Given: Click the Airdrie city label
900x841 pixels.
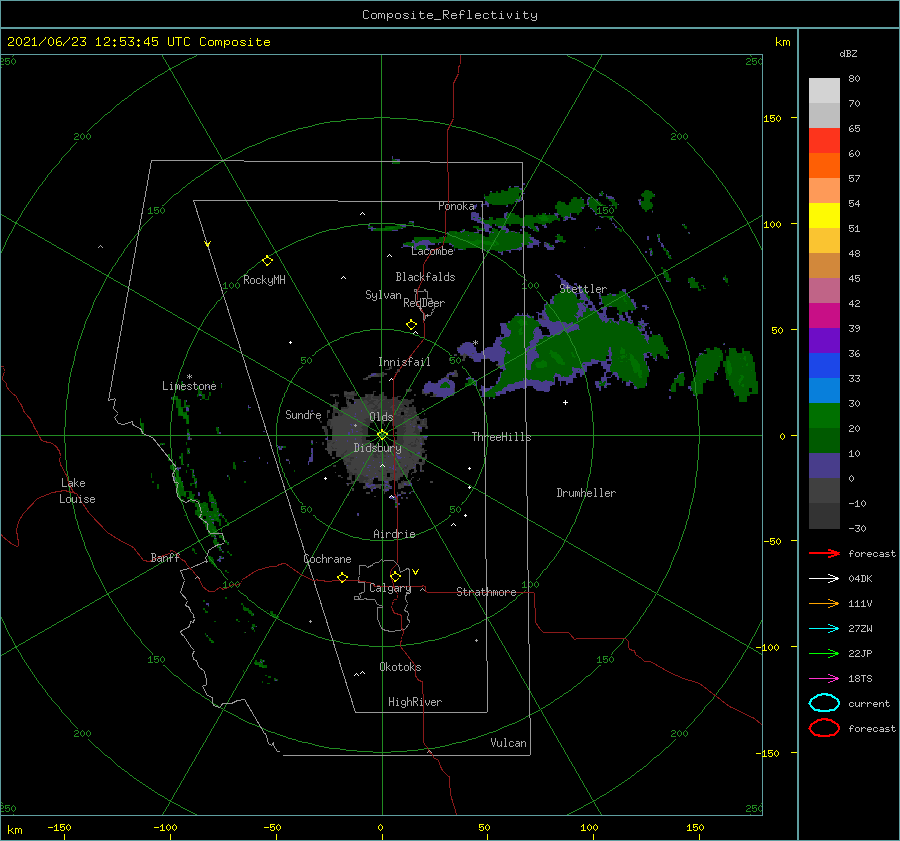Looking at the screenshot, I should (x=394, y=534).
